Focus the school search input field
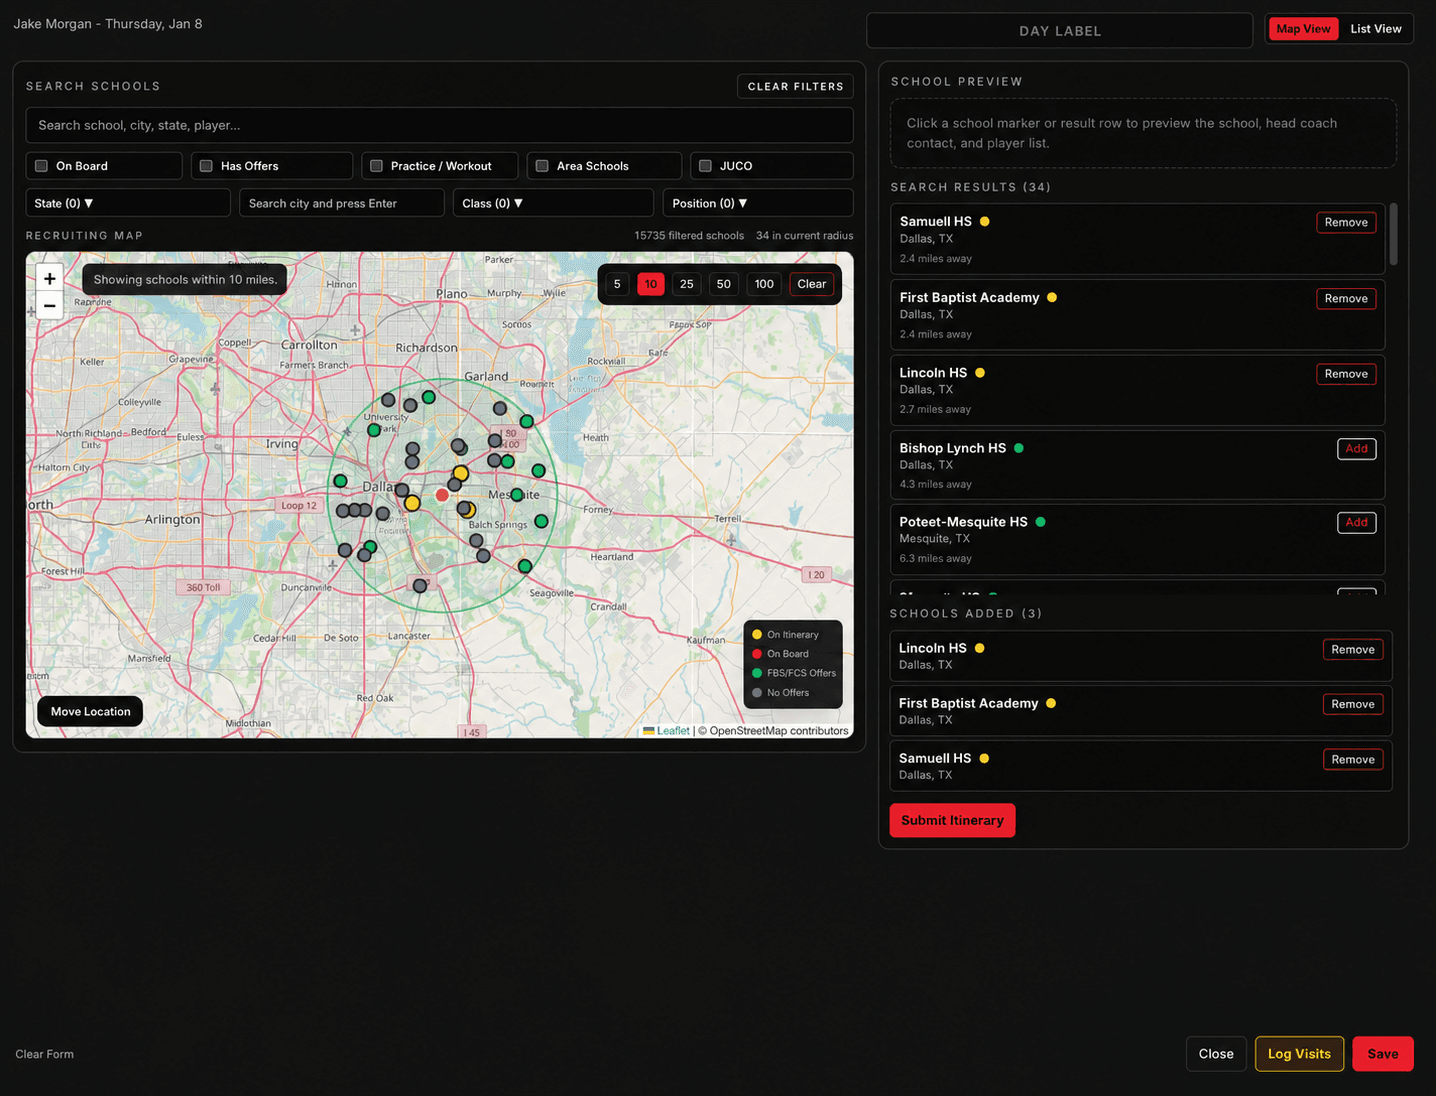This screenshot has width=1436, height=1096. tap(440, 125)
